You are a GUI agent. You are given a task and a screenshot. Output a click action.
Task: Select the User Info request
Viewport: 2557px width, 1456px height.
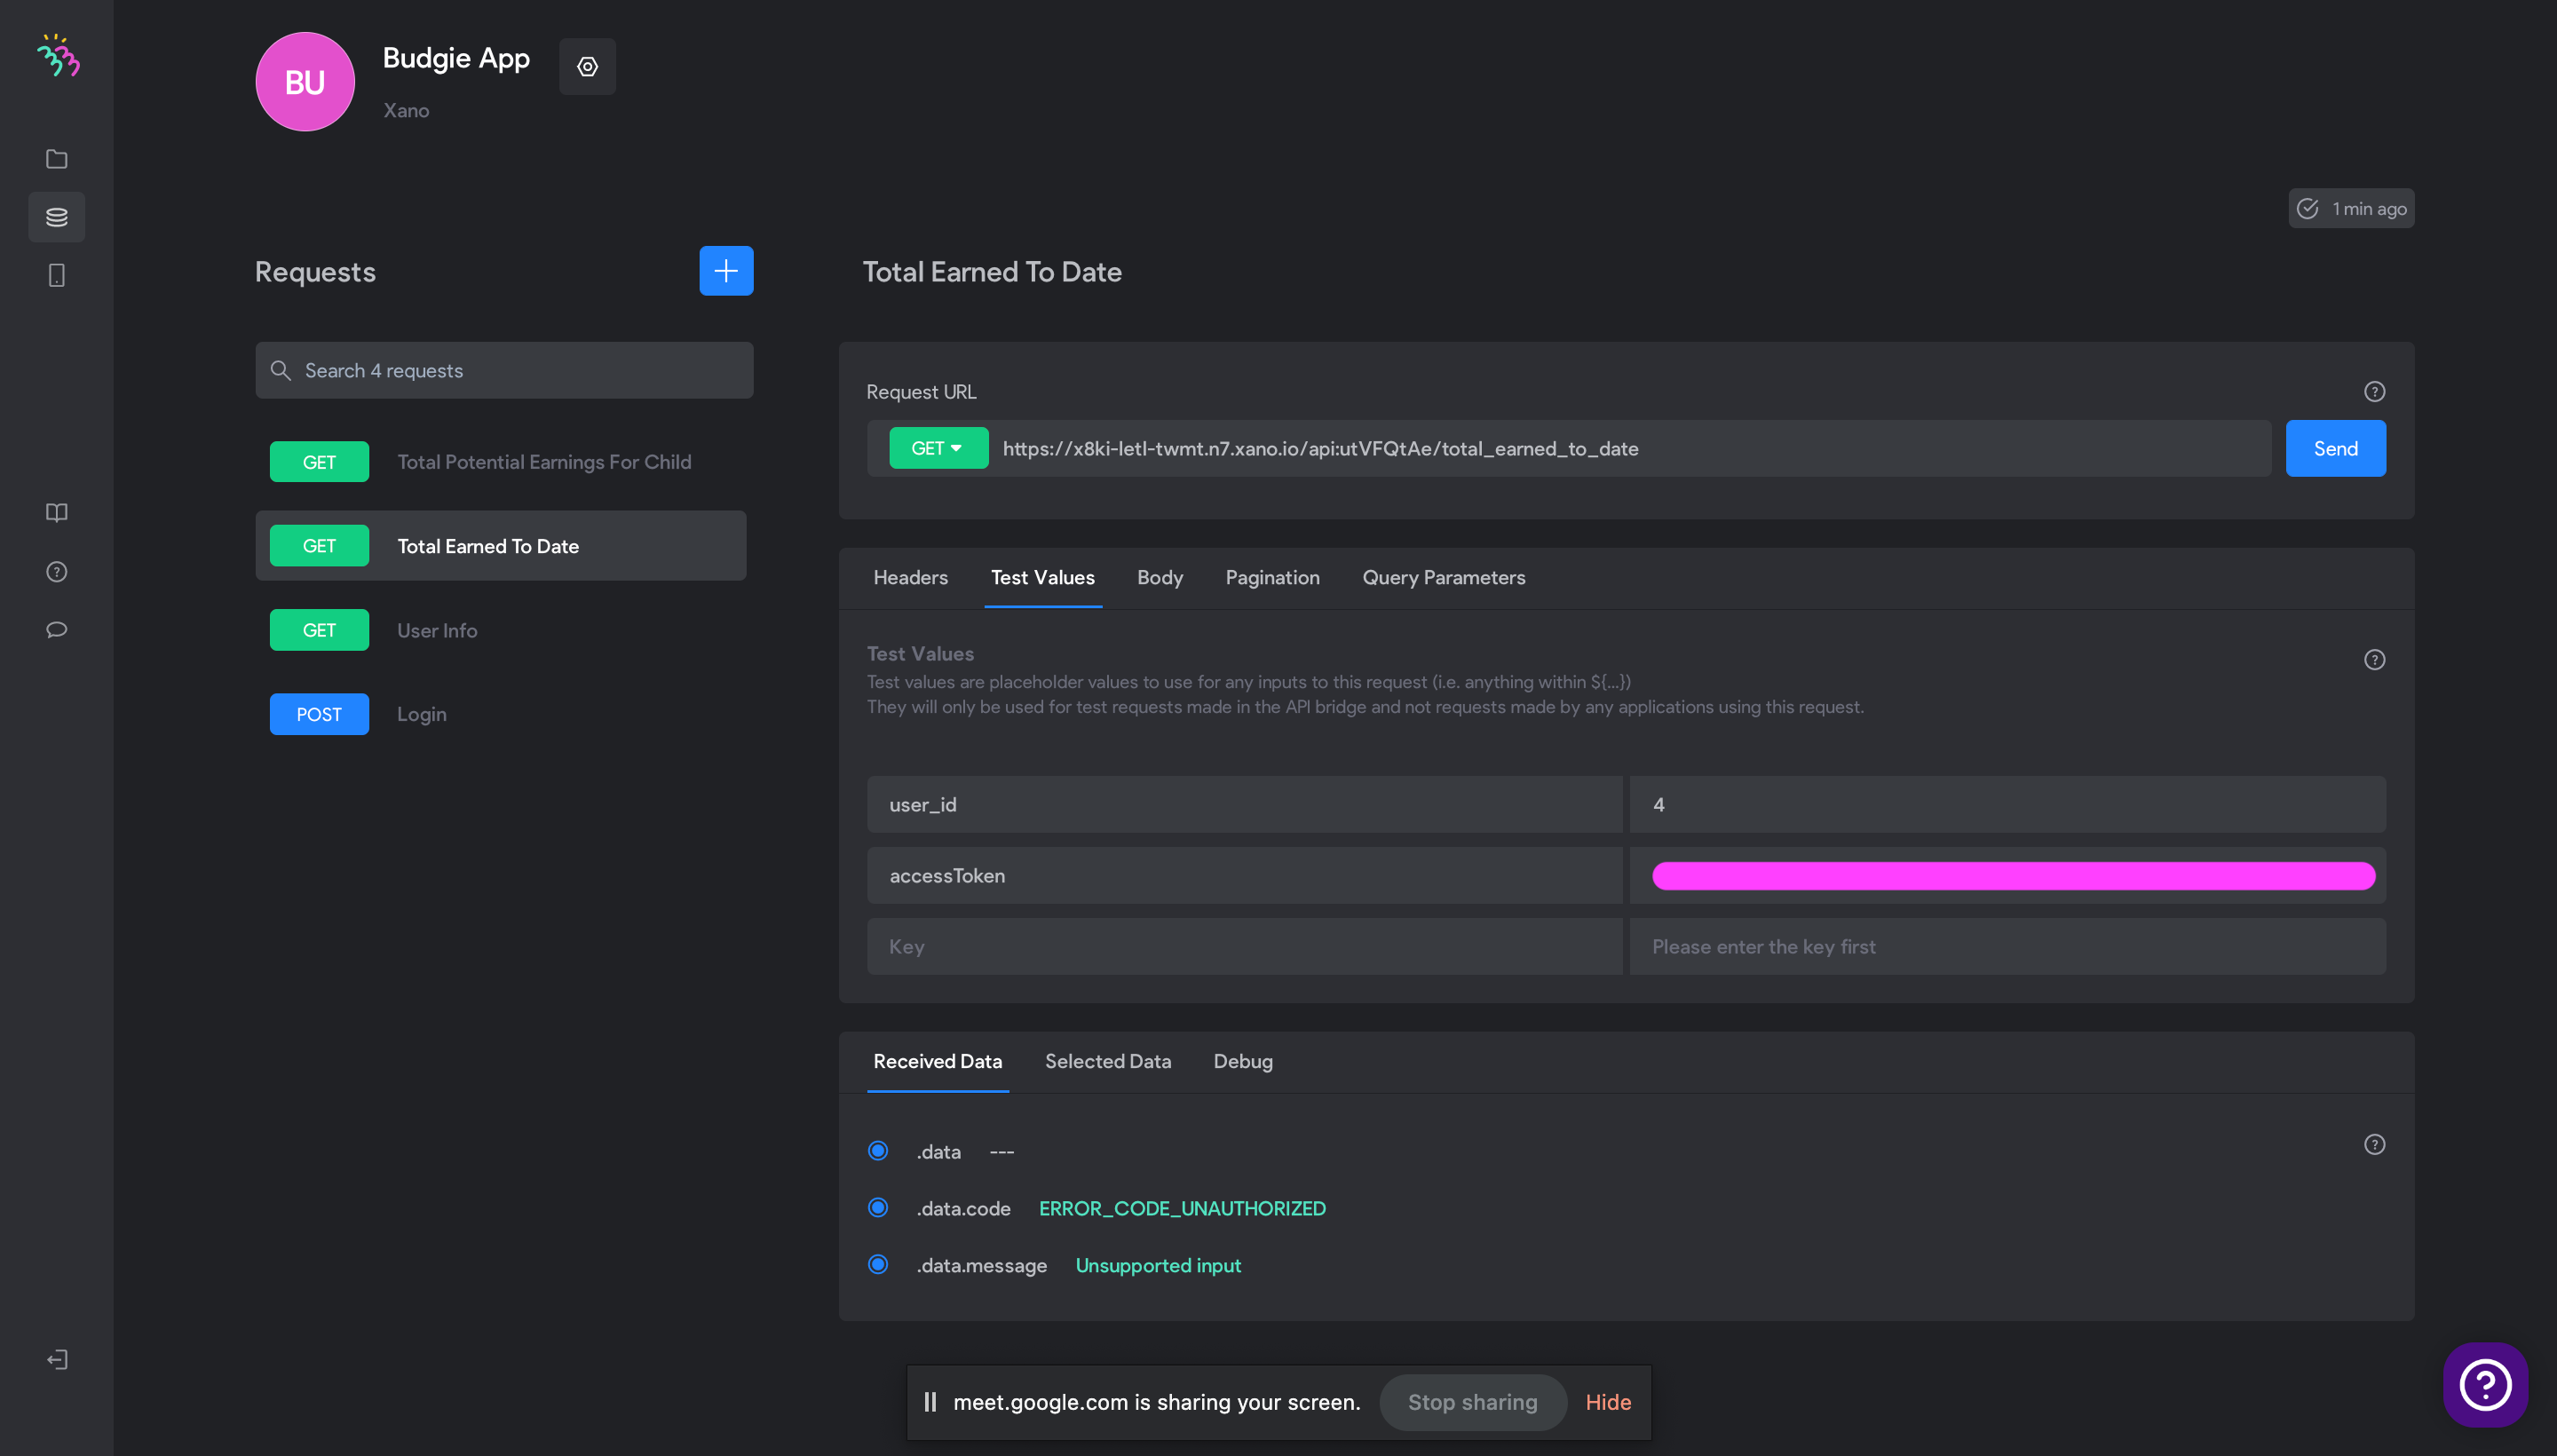[500, 630]
